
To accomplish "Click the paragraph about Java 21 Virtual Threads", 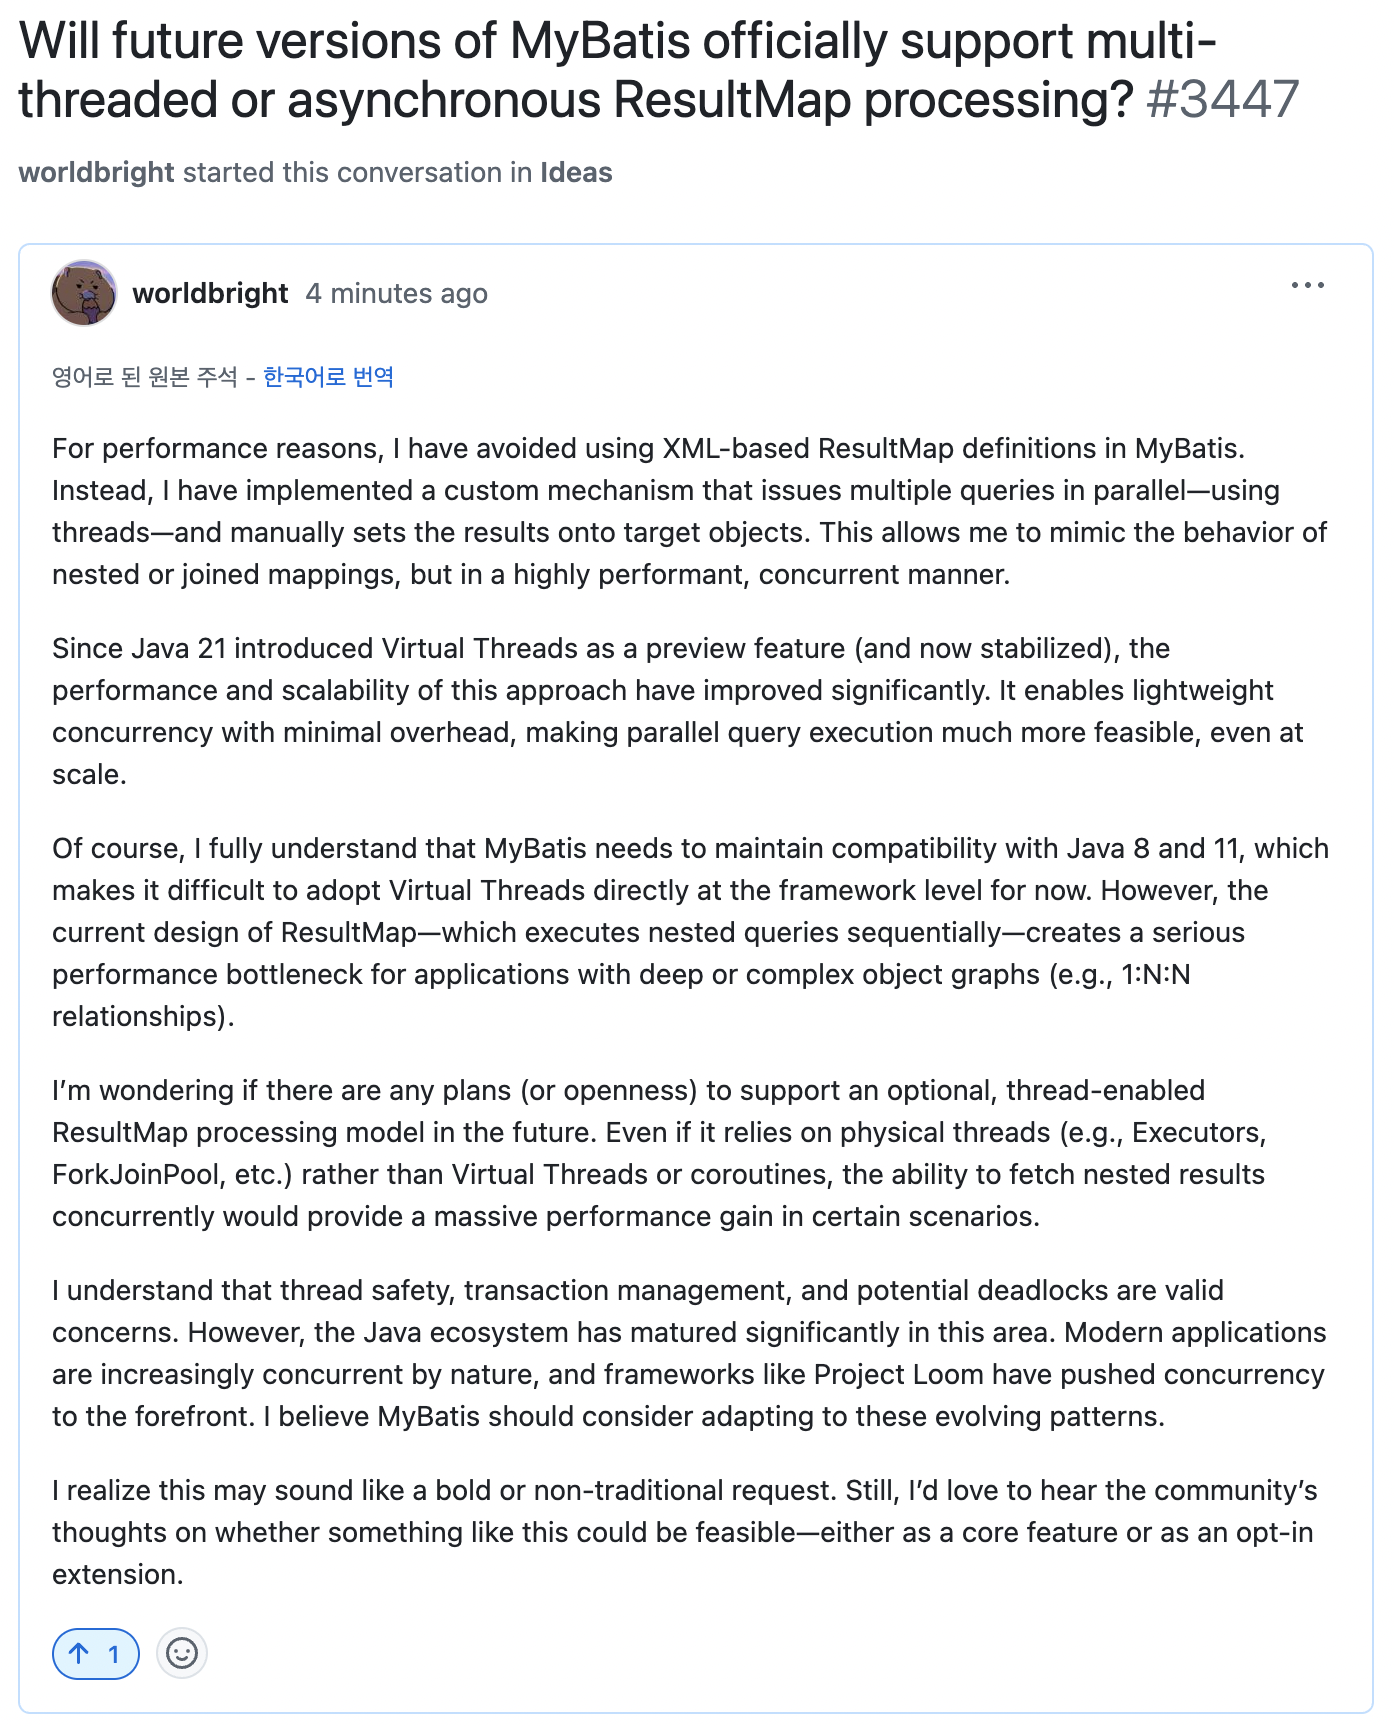I will (x=678, y=711).
